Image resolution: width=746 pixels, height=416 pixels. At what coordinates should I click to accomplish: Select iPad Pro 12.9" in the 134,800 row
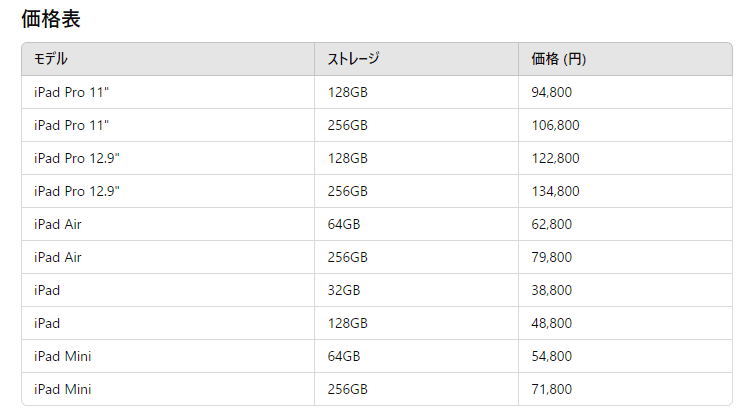coord(76,191)
